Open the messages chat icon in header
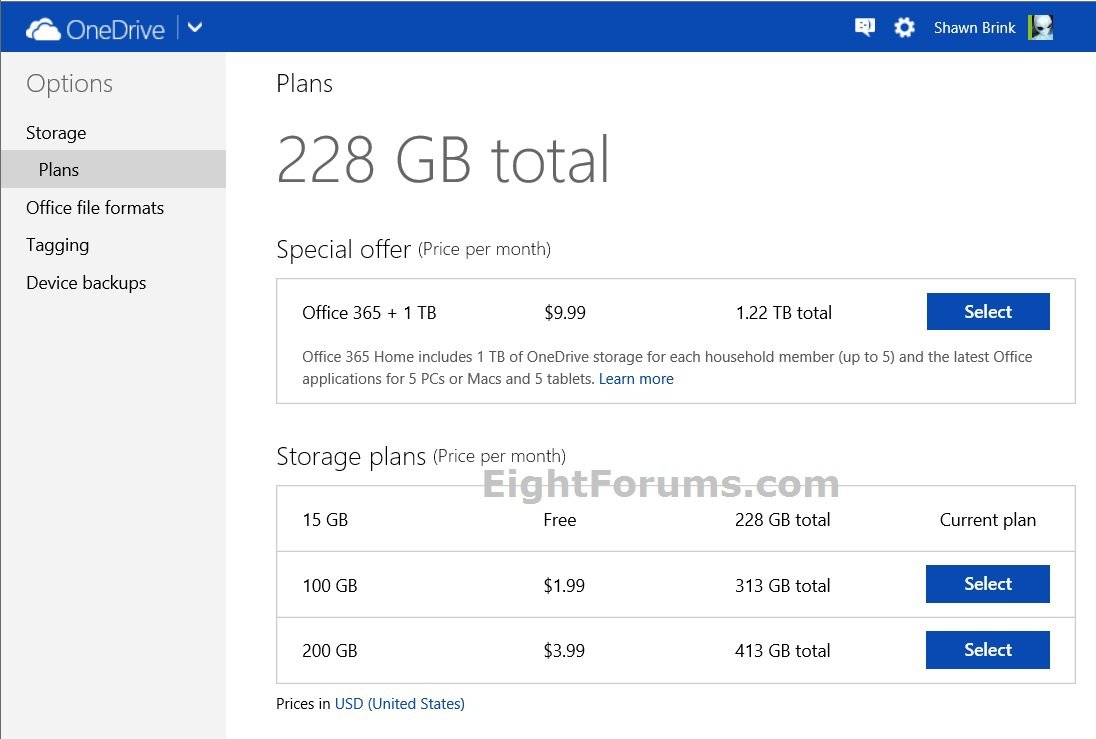Viewport: 1096px width, 739px height. (865, 28)
